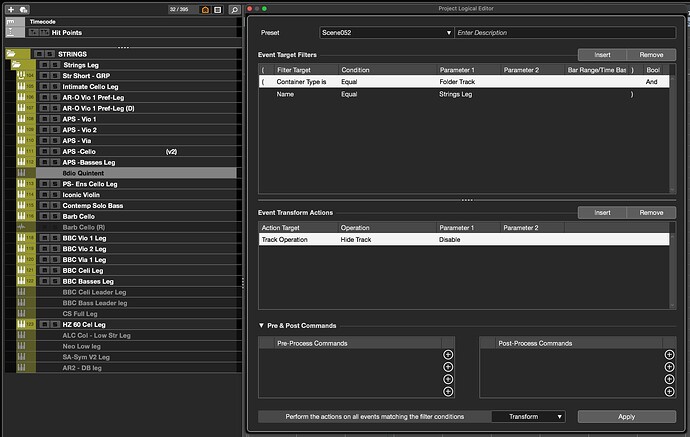This screenshot has width=690, height=437.
Task: Open the Preset dropdown showing Scene052
Action: [x=386, y=33]
